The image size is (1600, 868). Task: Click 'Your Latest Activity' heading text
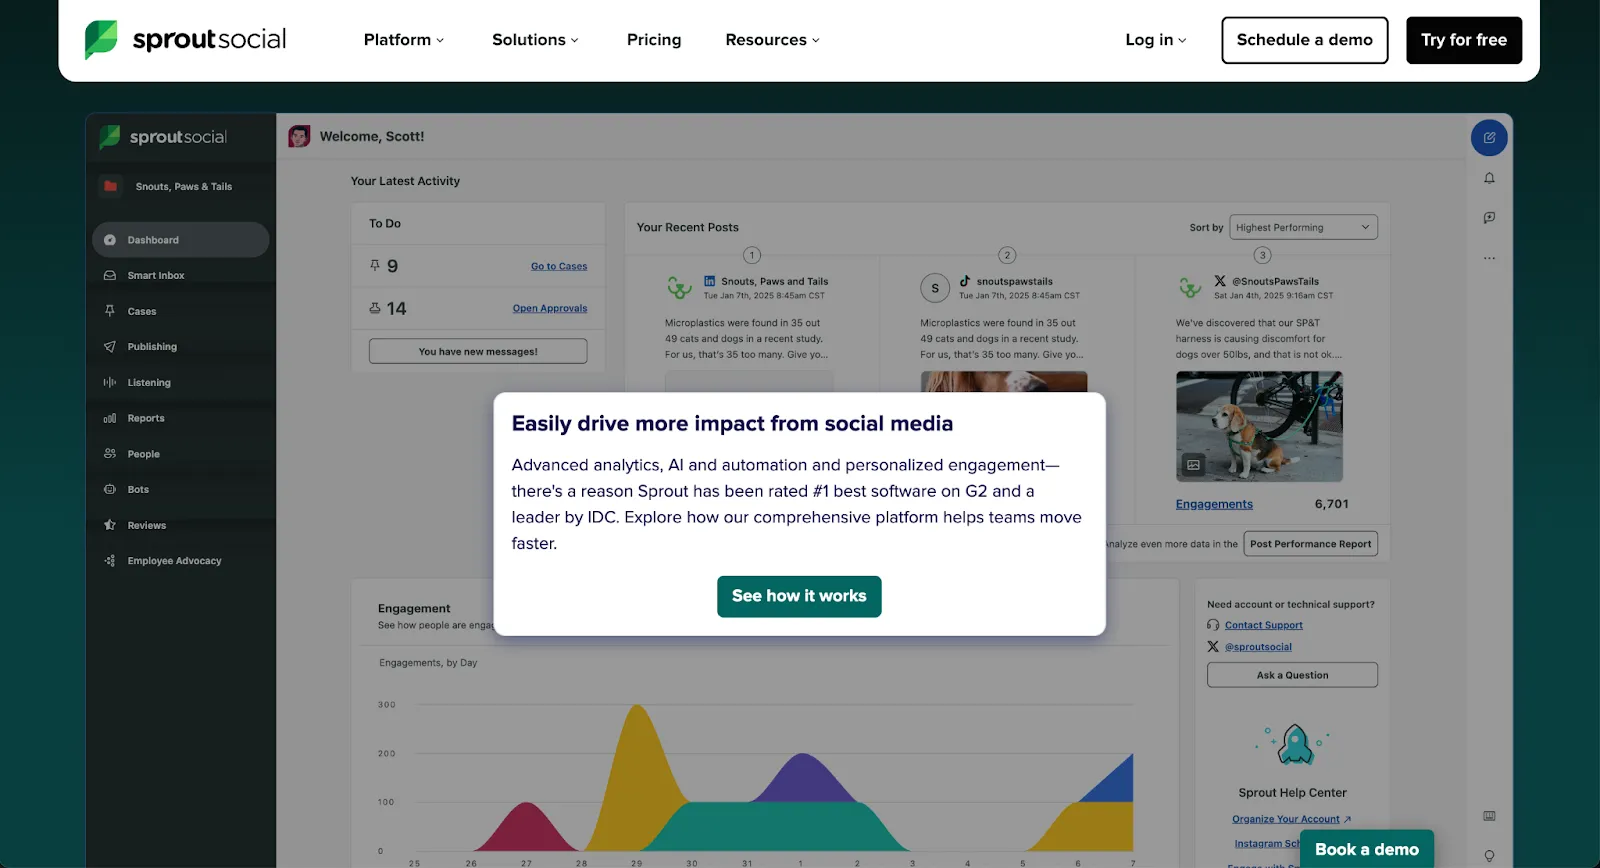click(x=405, y=181)
